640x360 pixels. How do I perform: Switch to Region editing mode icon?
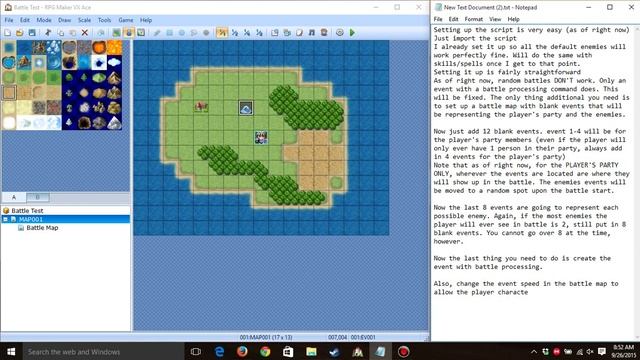[x=141, y=33]
